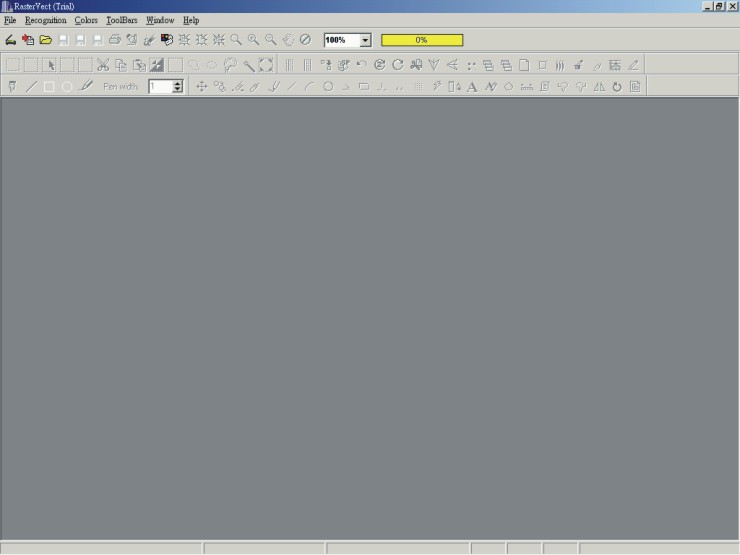This screenshot has width=740, height=555.
Task: Click the plain magnifier zoom icon
Action: pos(236,40)
